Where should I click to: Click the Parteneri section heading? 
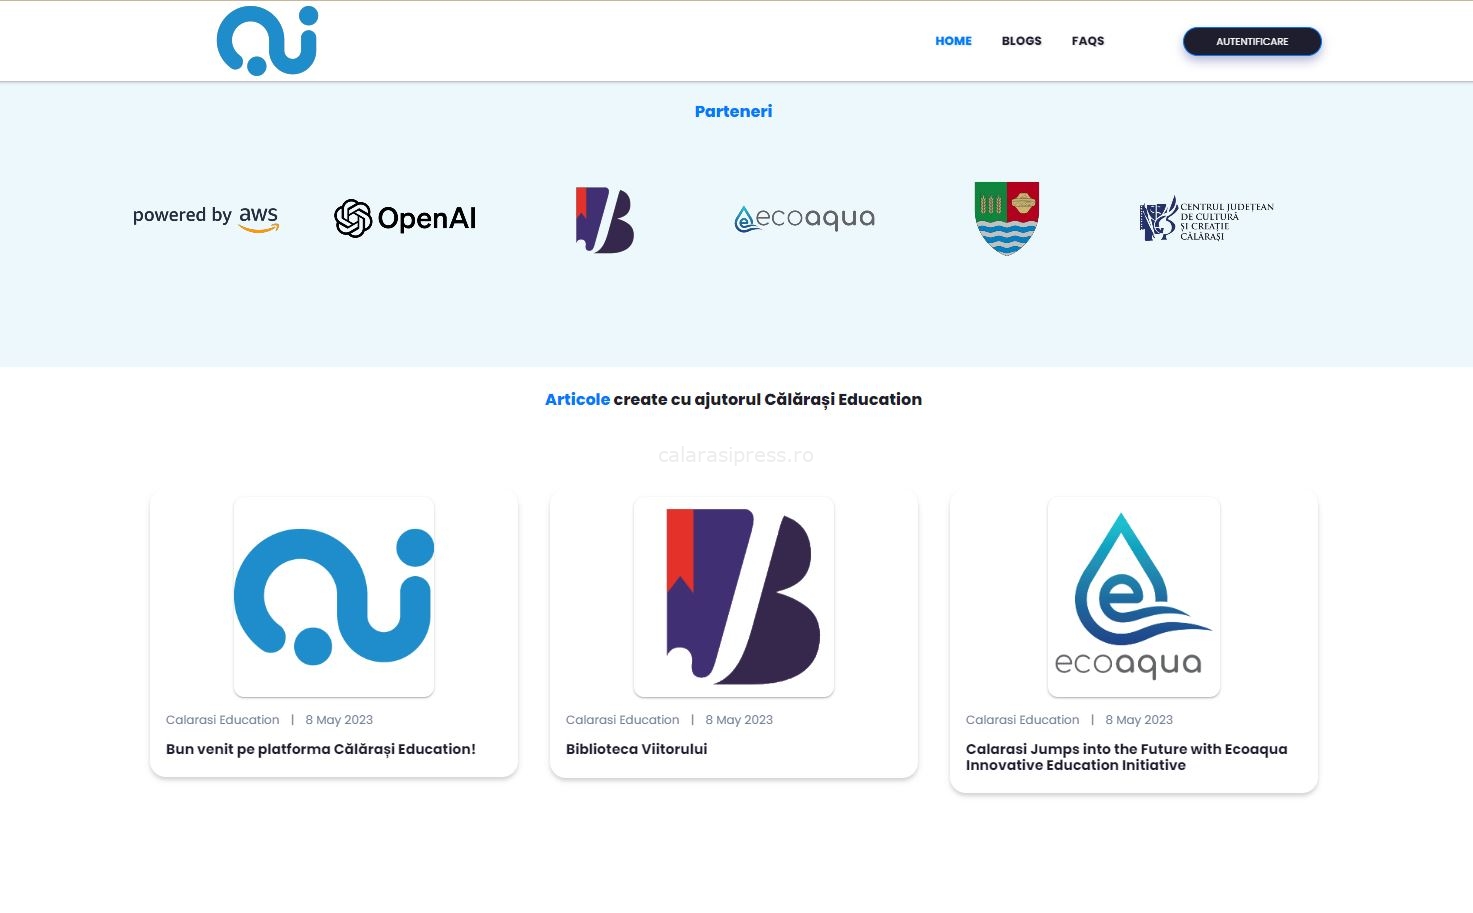pyautogui.click(x=734, y=111)
